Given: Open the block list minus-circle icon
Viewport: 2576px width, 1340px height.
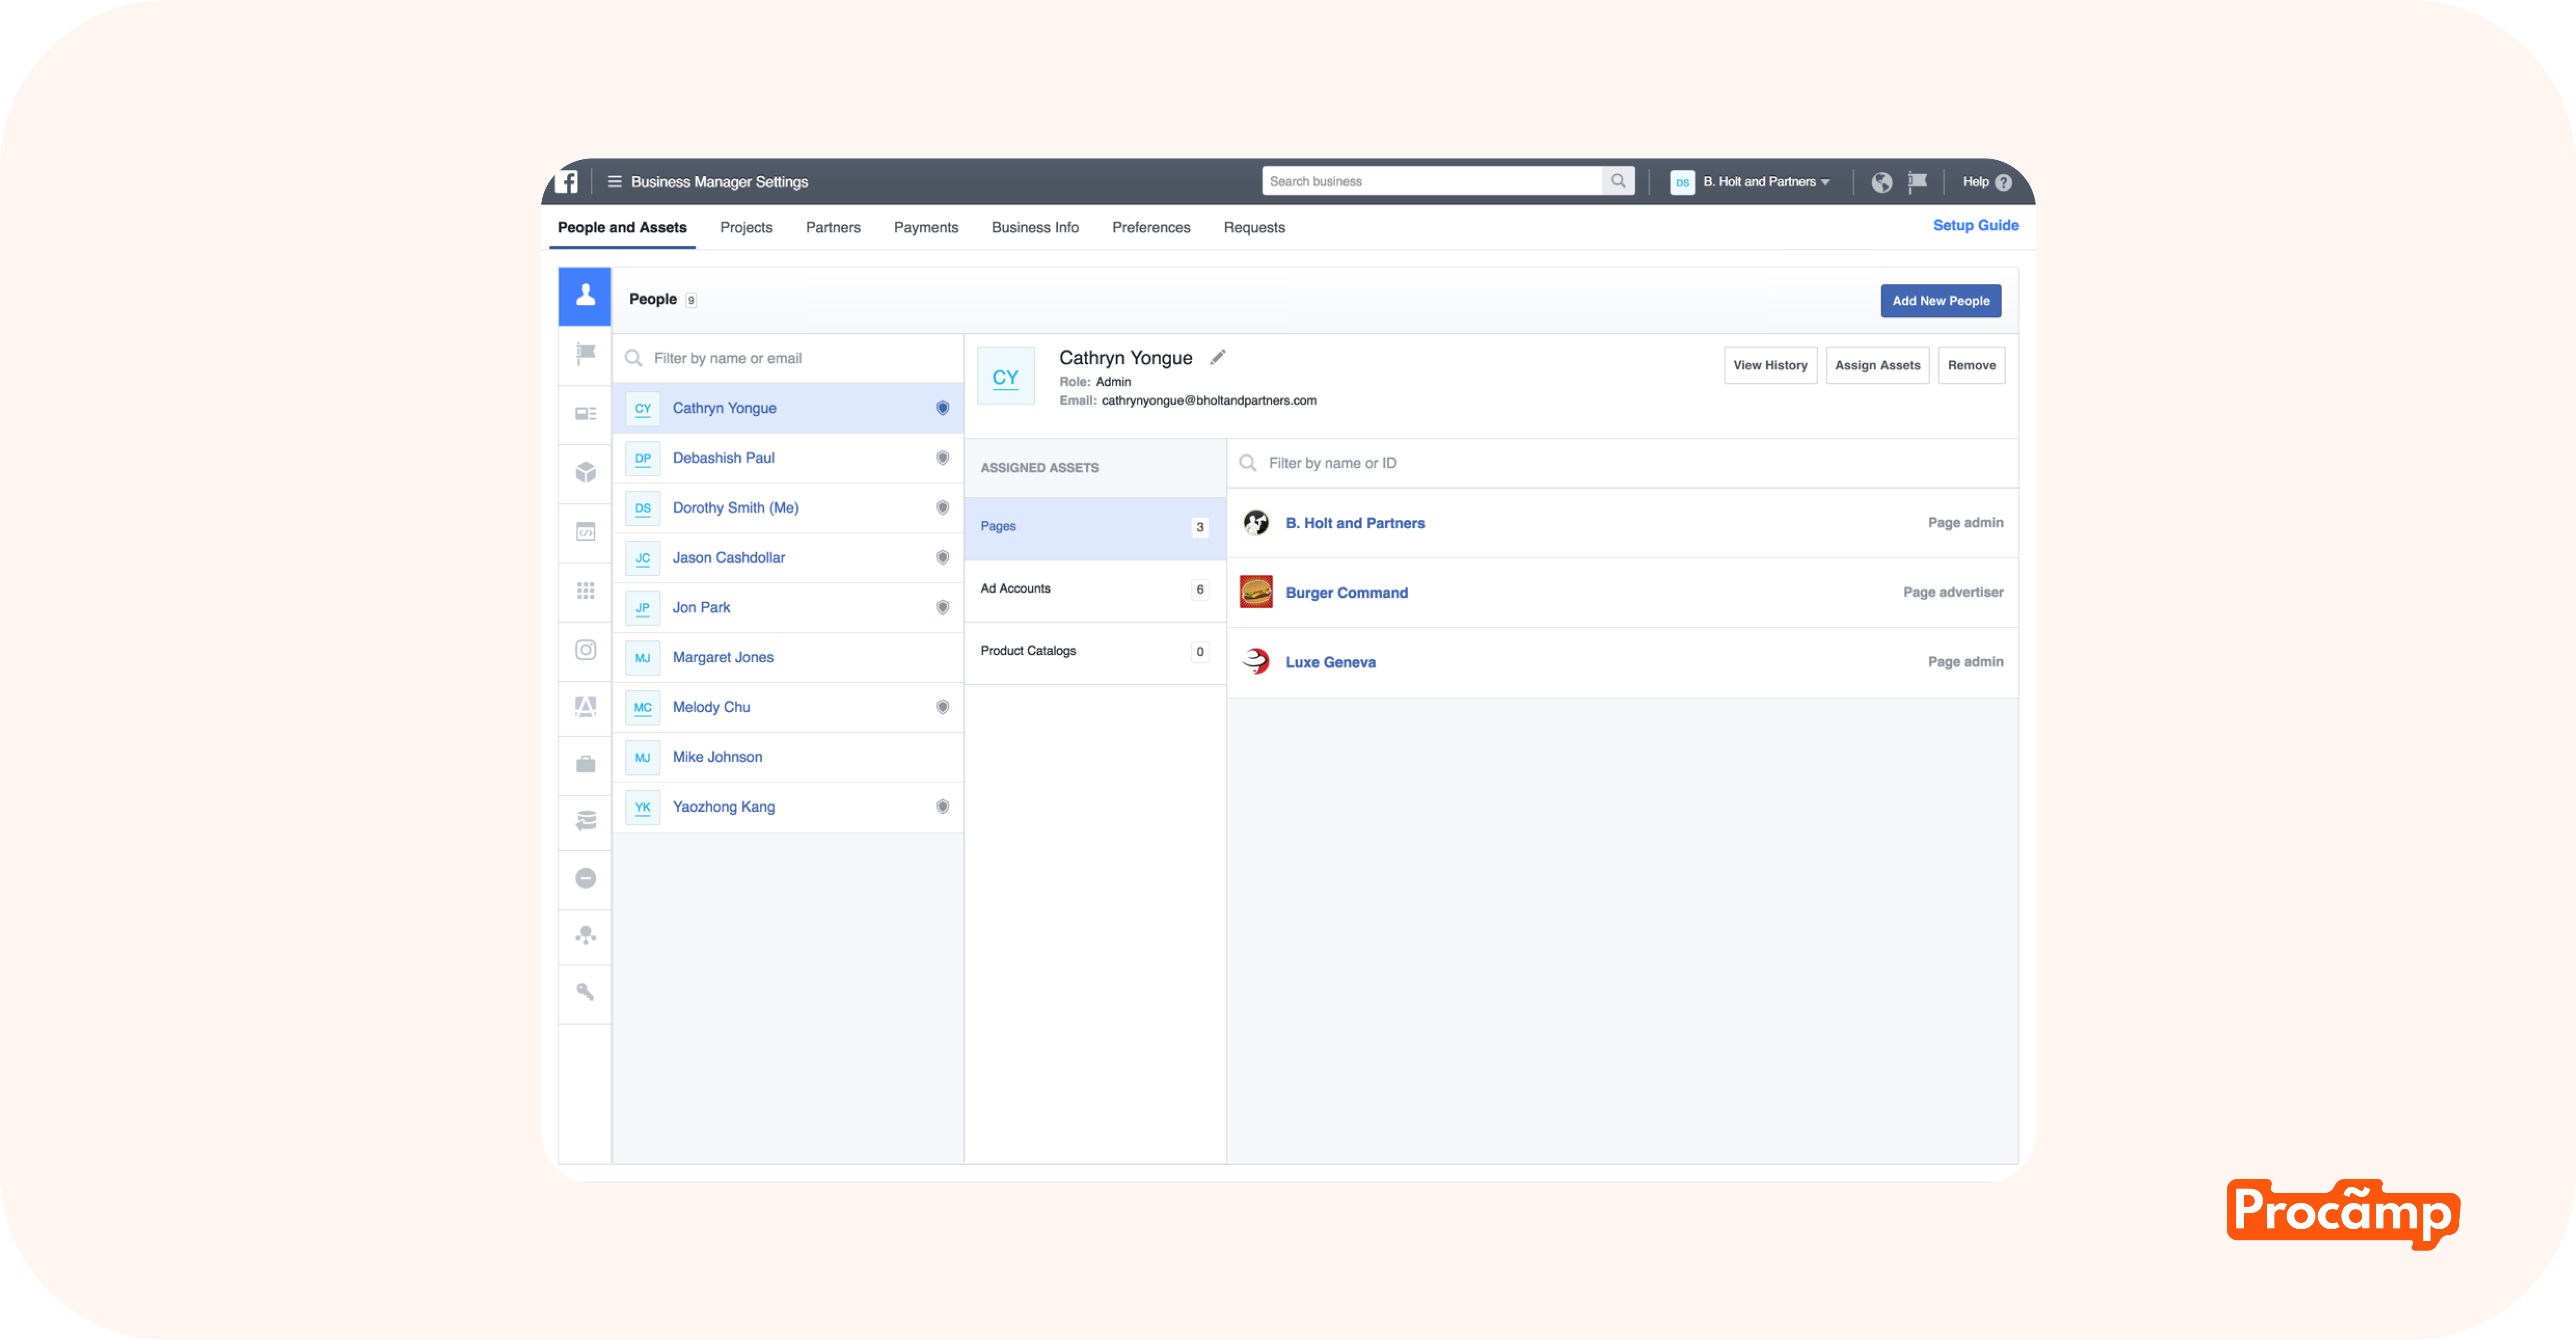Looking at the screenshot, I should click(585, 878).
